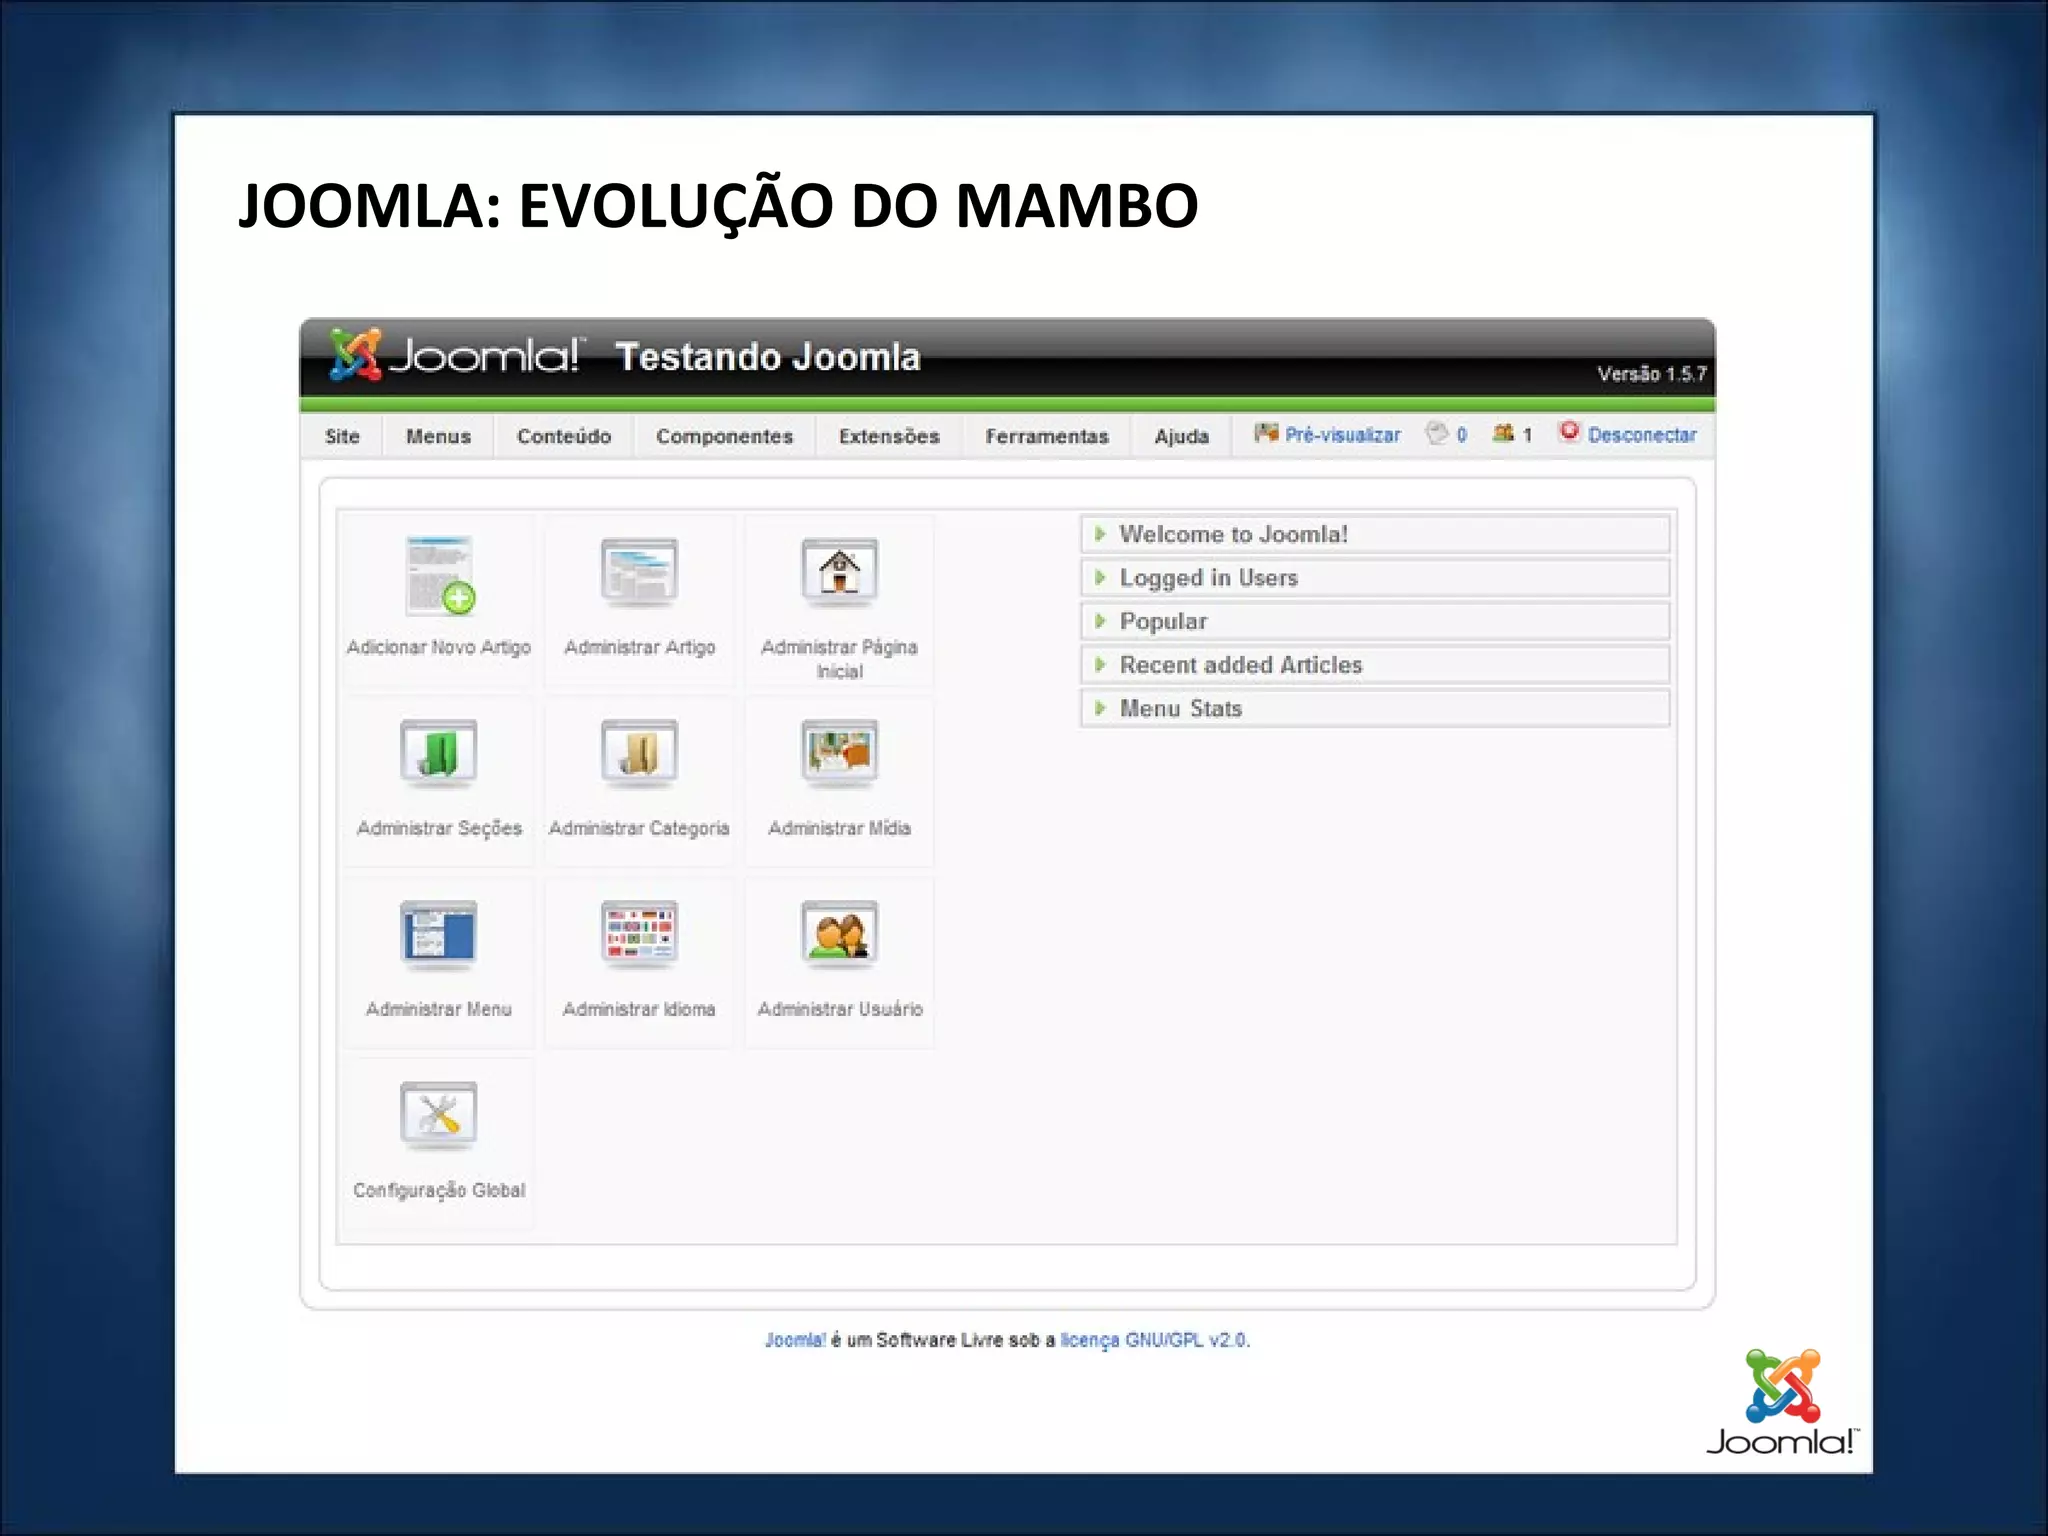This screenshot has width=2048, height=1536.
Task: Open the Configuração Global tools icon
Action: (x=438, y=1115)
